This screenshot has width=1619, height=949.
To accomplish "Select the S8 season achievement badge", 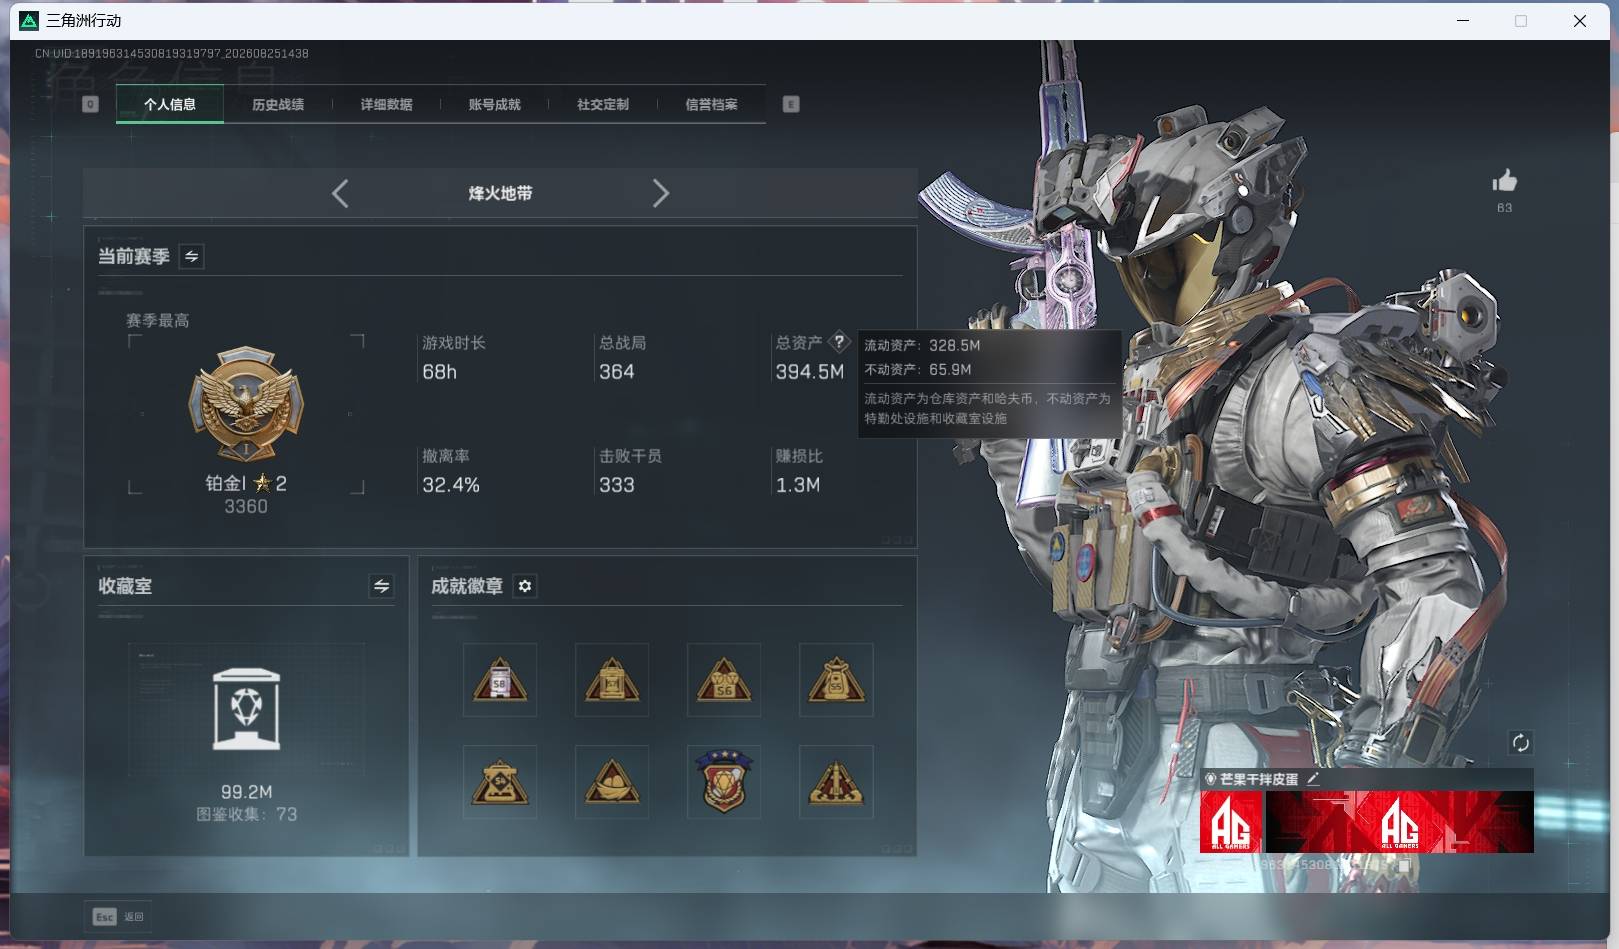I will [x=500, y=680].
